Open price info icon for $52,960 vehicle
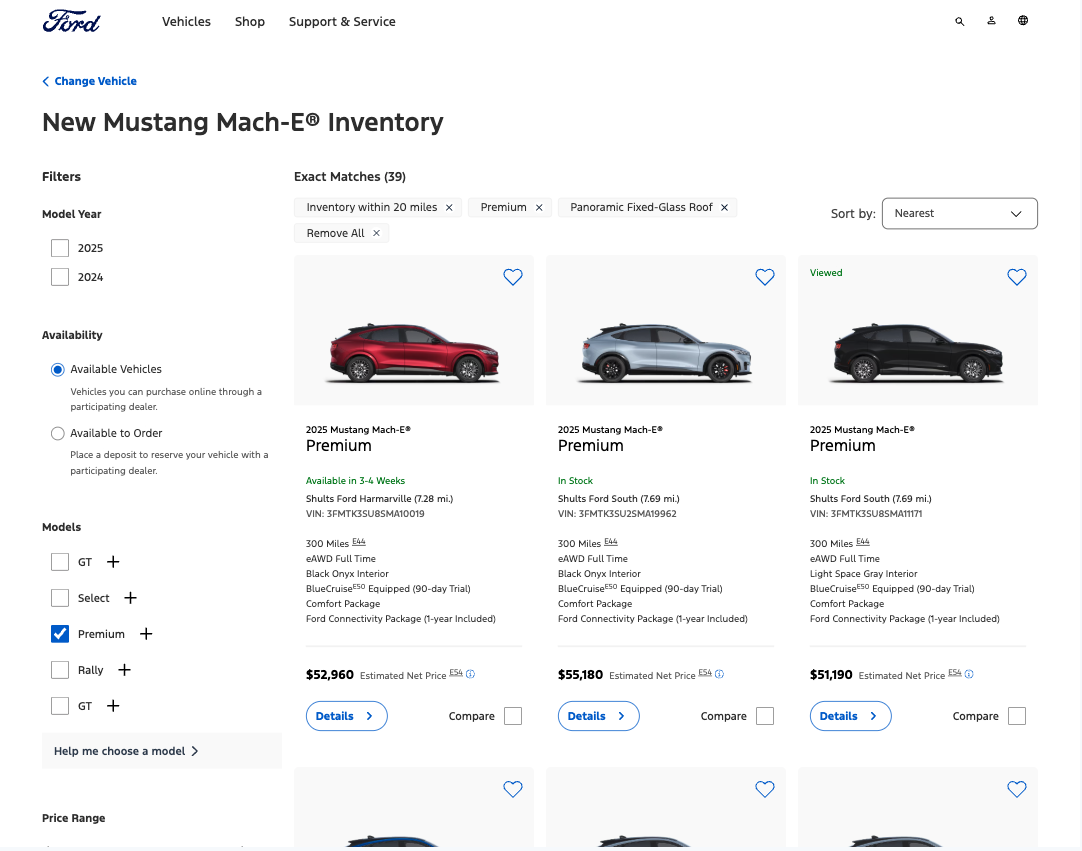Viewport: 1082px width, 851px height. pyautogui.click(x=471, y=674)
